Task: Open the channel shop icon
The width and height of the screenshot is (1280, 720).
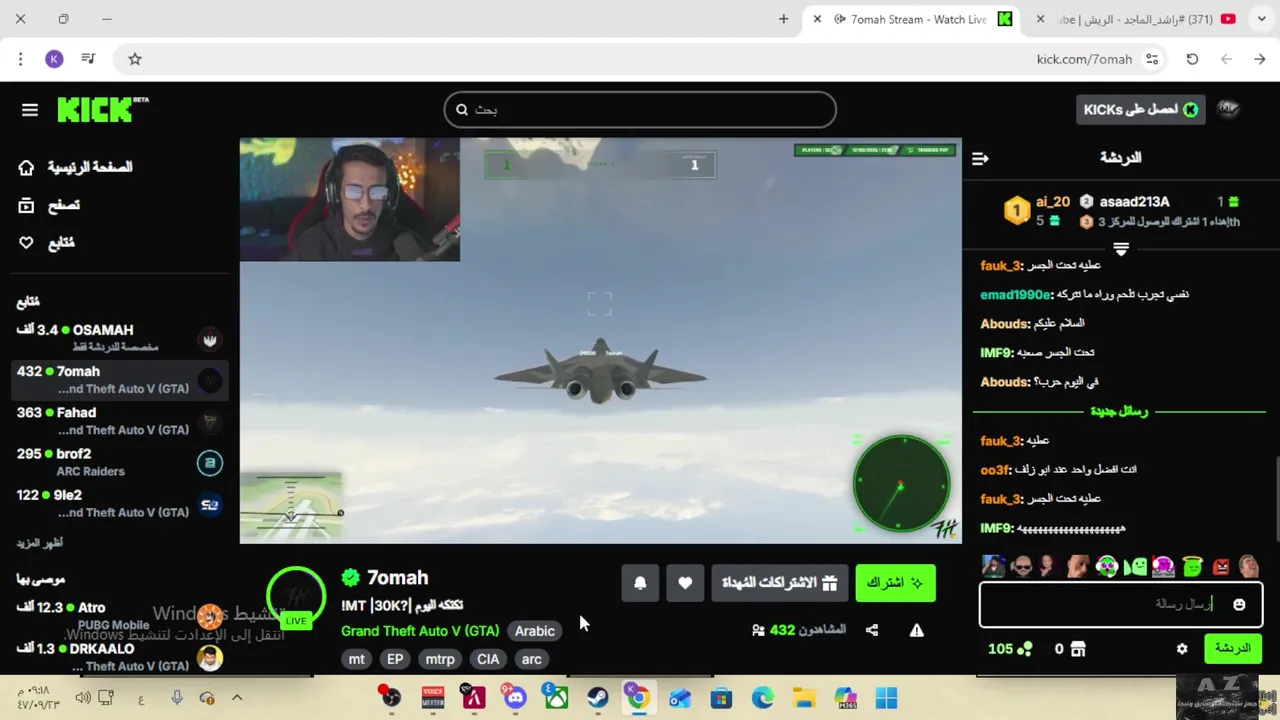Action: point(1078,649)
